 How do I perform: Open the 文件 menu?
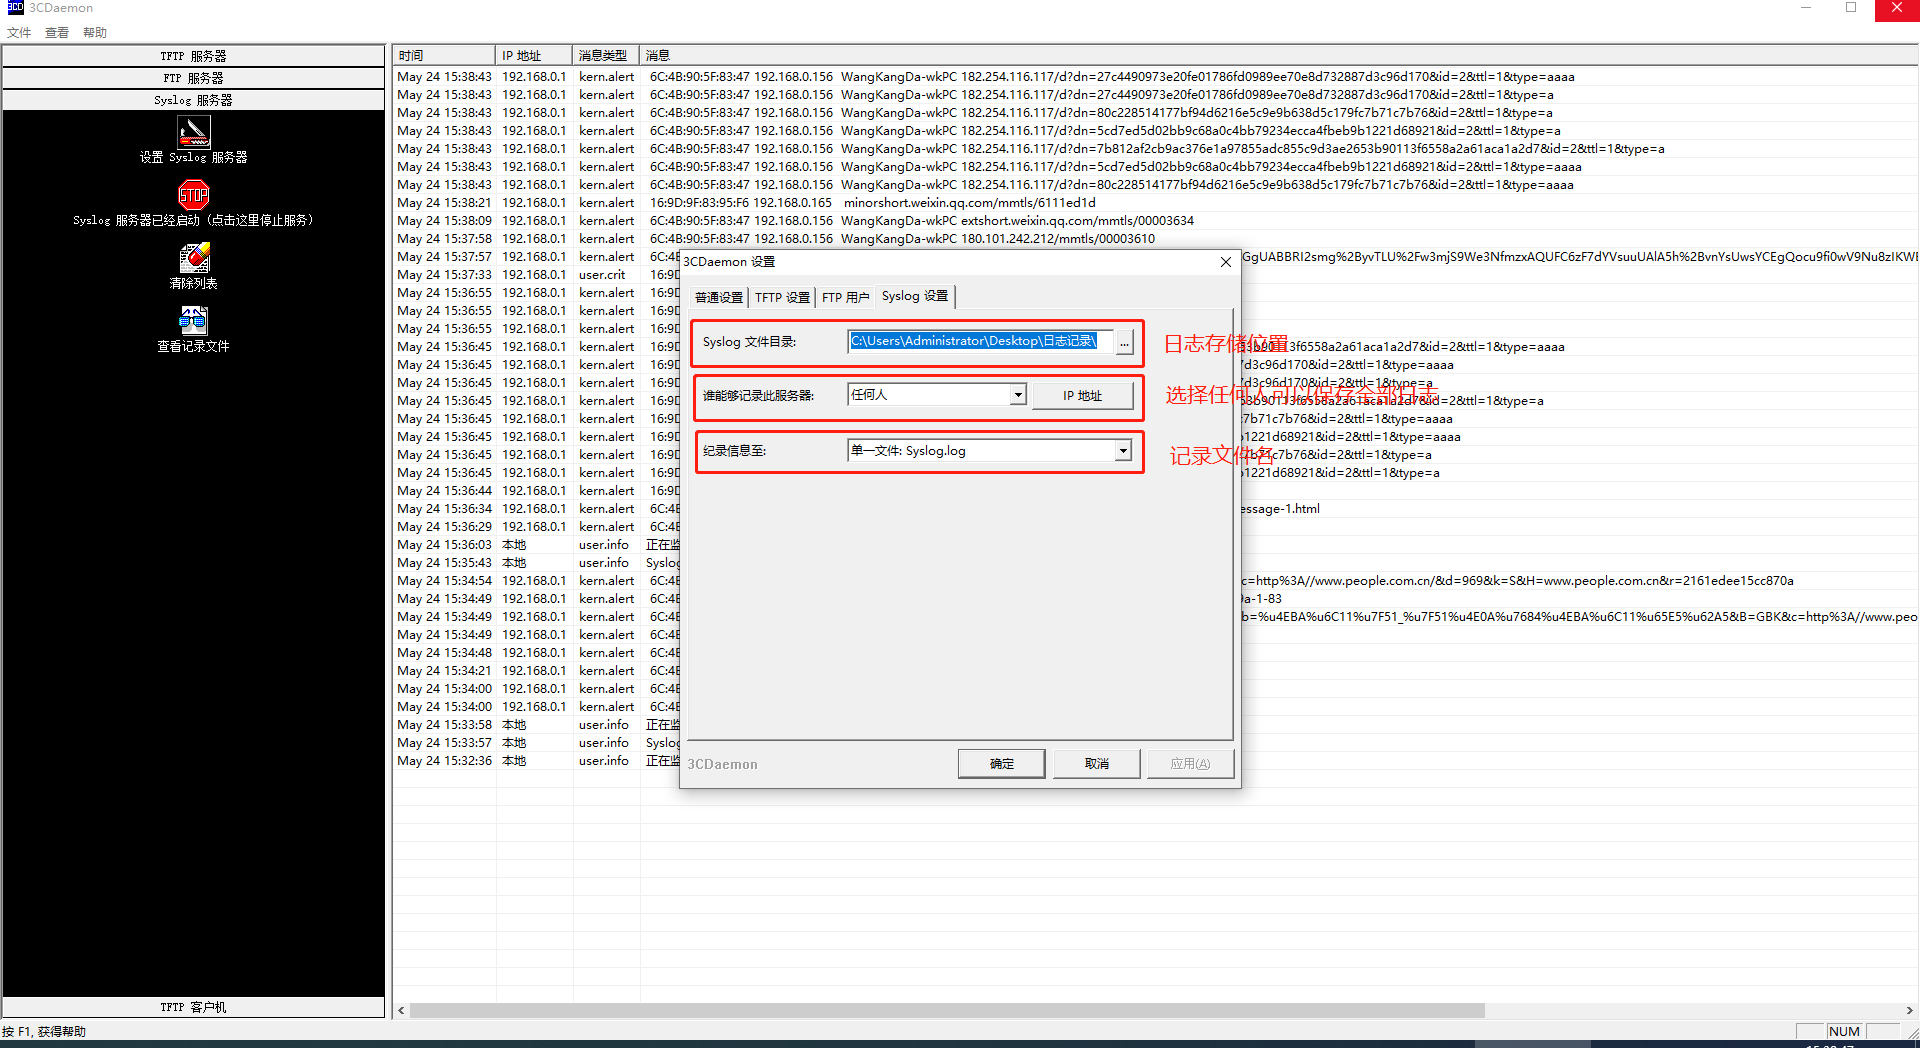point(19,33)
